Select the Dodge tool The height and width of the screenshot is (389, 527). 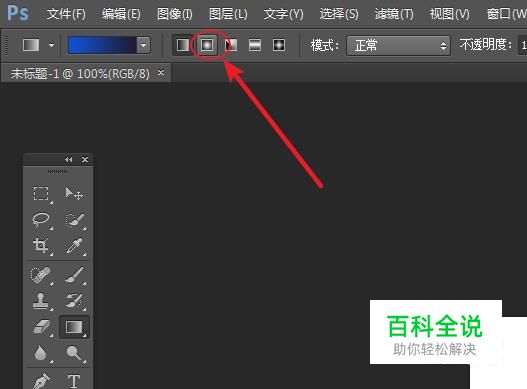point(74,353)
